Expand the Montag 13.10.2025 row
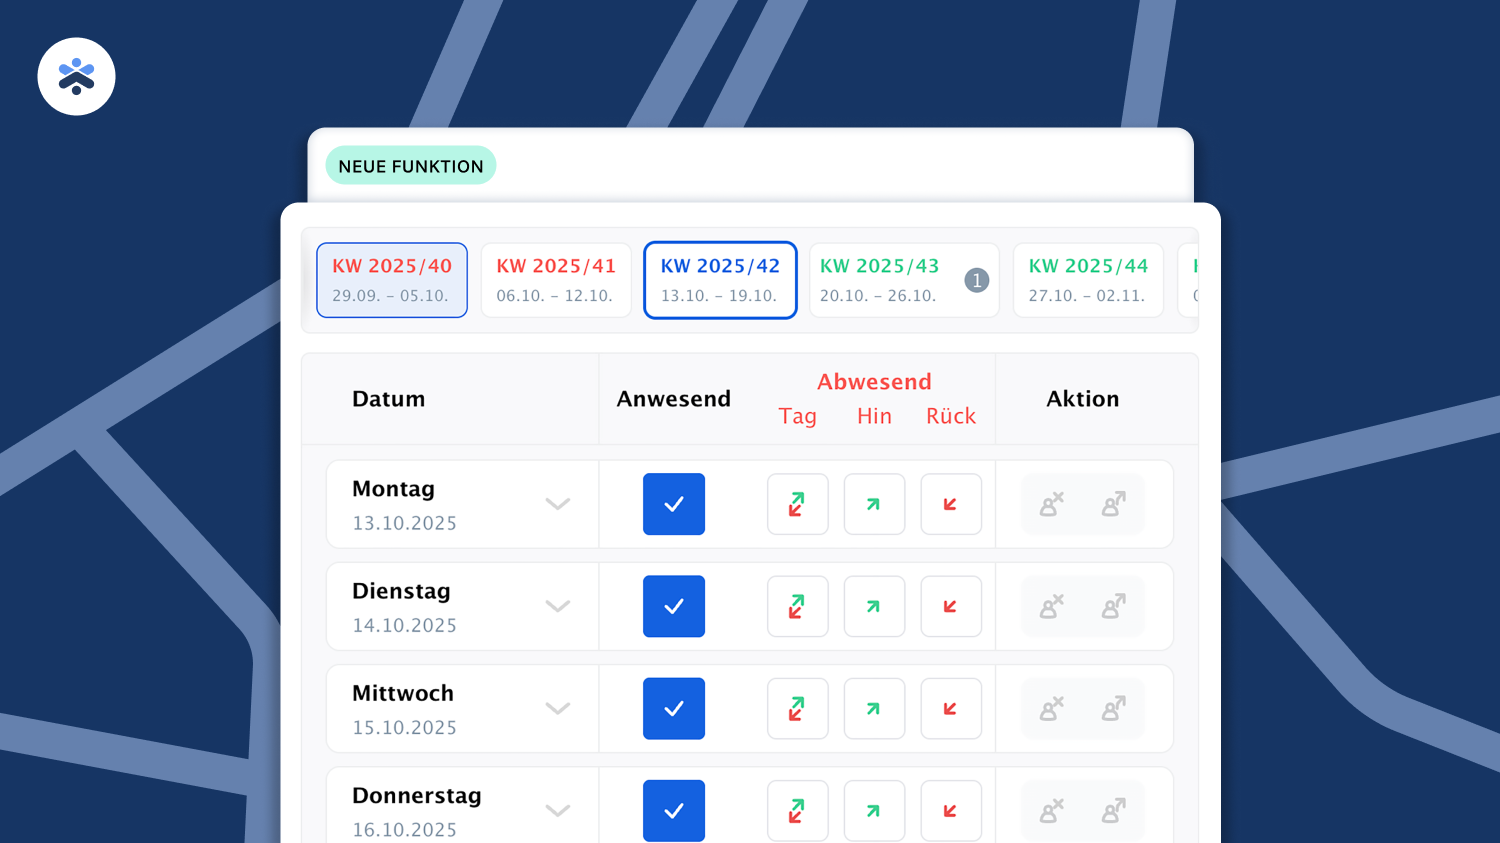Screen dimensions: 1500x843 coord(557,504)
